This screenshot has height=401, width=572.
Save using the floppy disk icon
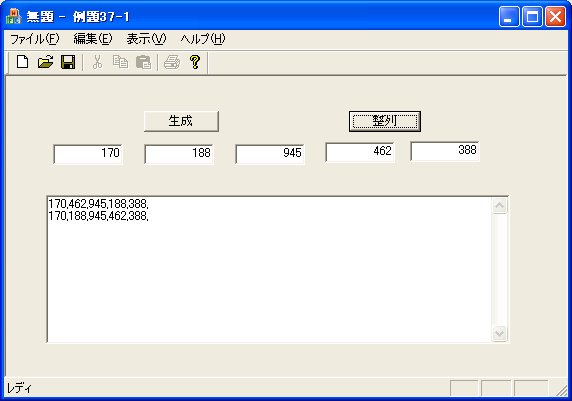click(x=68, y=62)
